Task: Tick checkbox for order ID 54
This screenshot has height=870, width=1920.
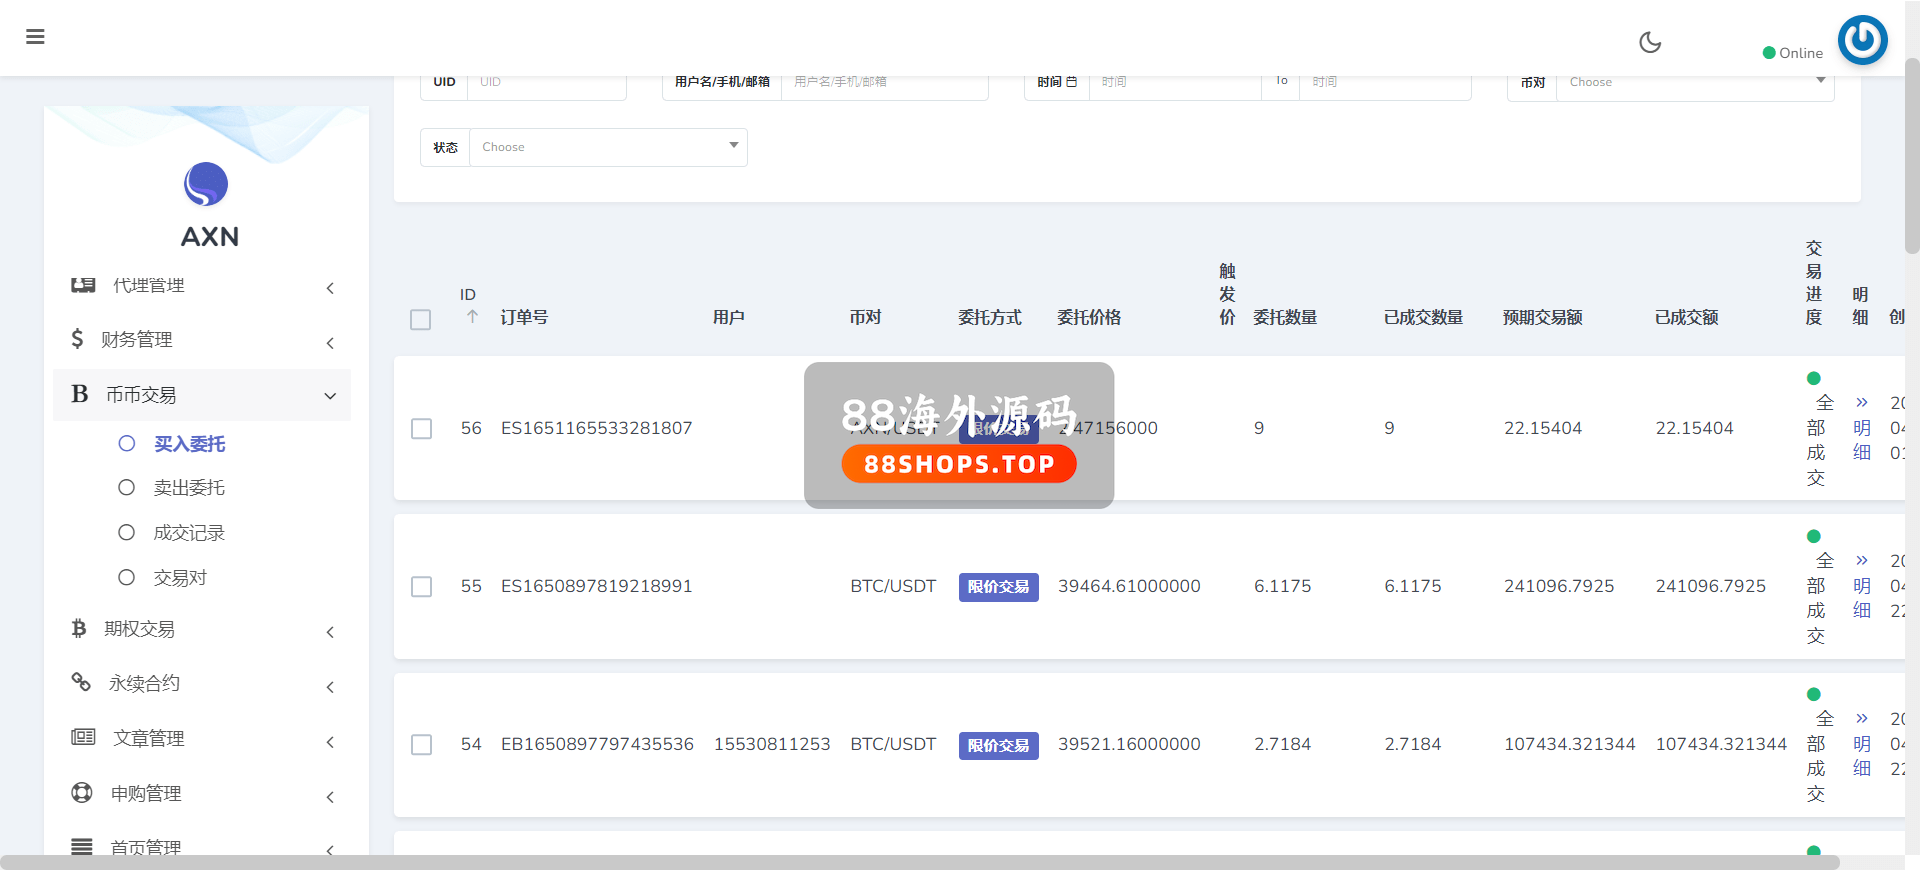Action: tap(421, 745)
